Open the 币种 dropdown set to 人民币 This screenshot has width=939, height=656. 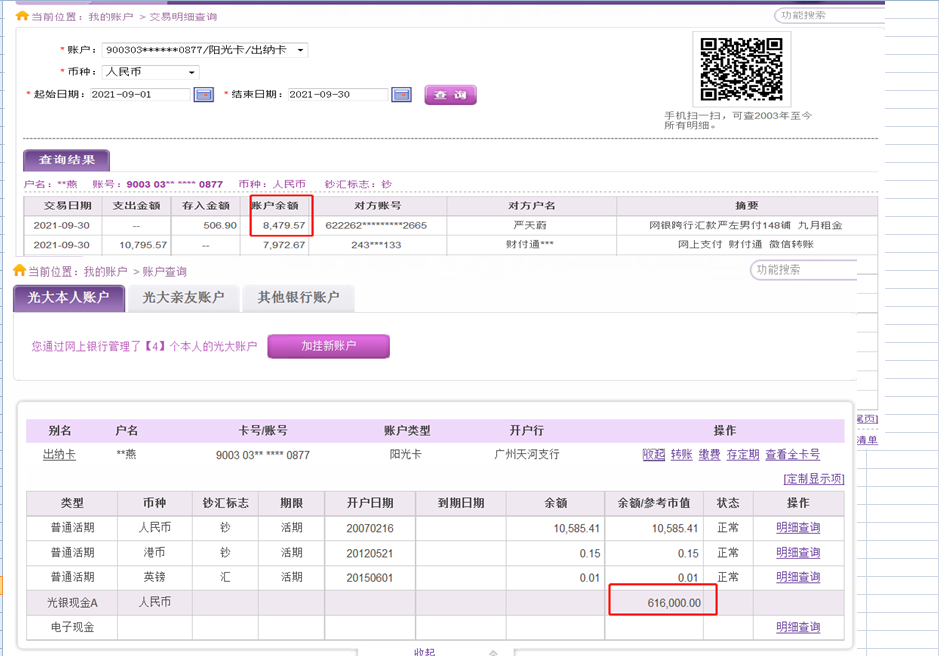pos(150,72)
